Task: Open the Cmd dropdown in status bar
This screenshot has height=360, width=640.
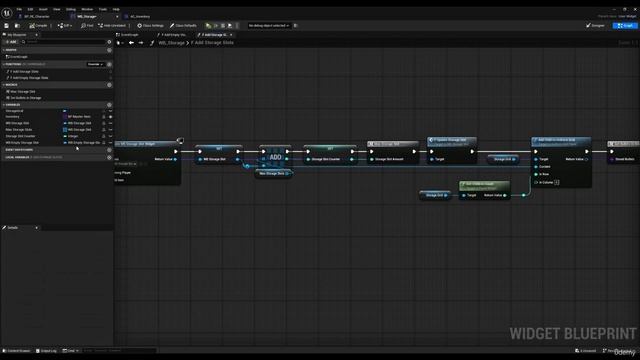Action: [71, 351]
